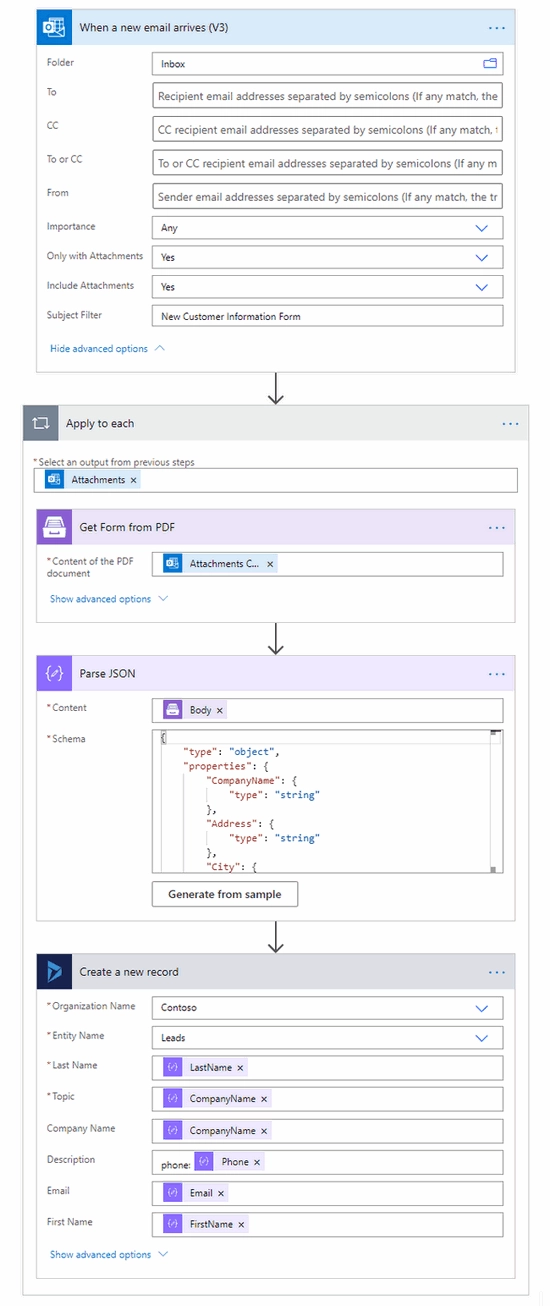Click the 'Apply to each' title
Image resolution: width=550 pixels, height=1306 pixels.
click(x=100, y=424)
